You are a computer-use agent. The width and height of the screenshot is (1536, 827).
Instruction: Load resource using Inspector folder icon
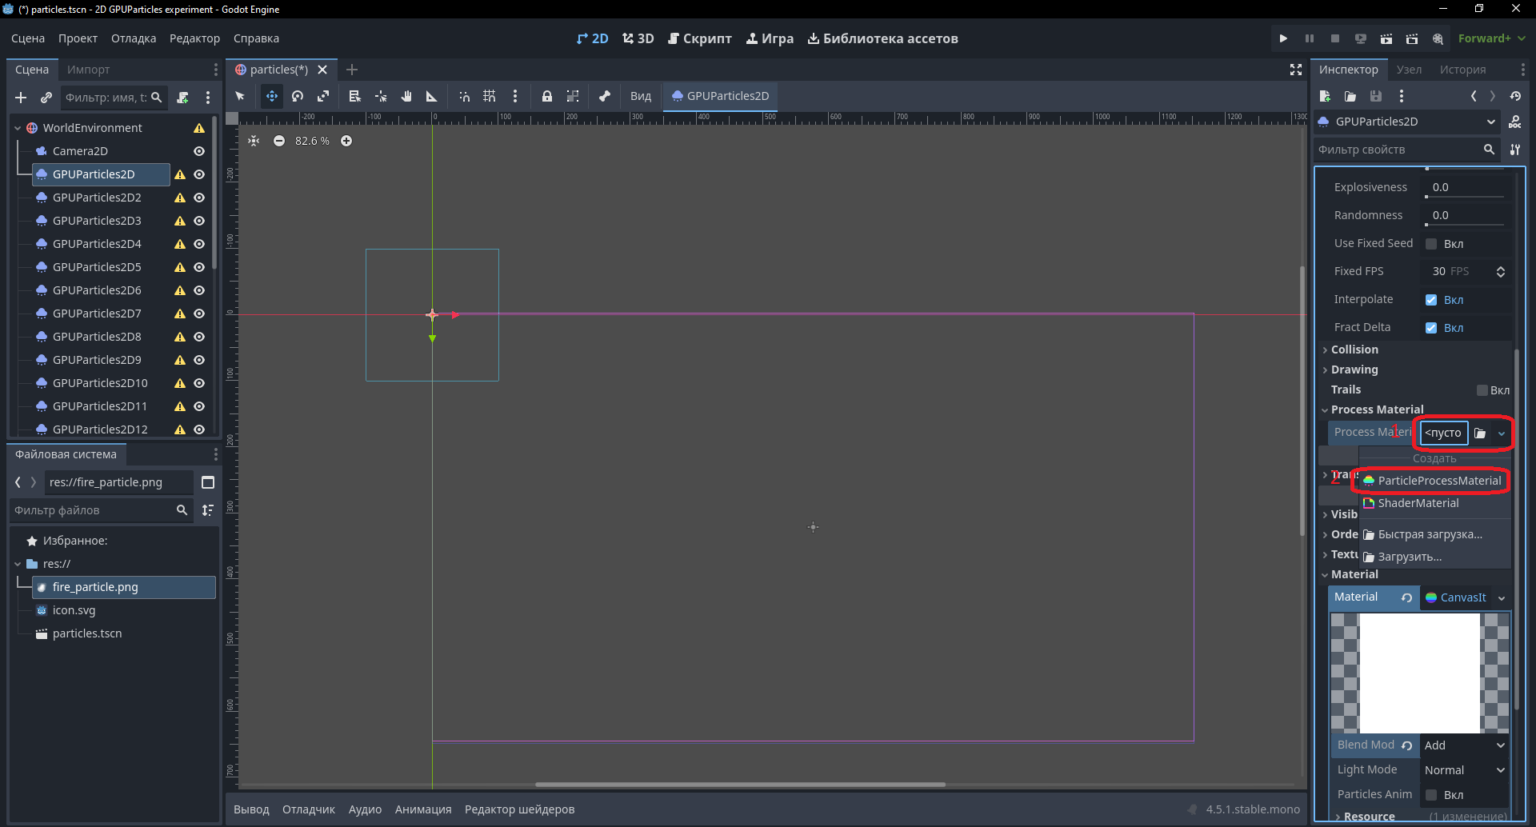(1350, 96)
